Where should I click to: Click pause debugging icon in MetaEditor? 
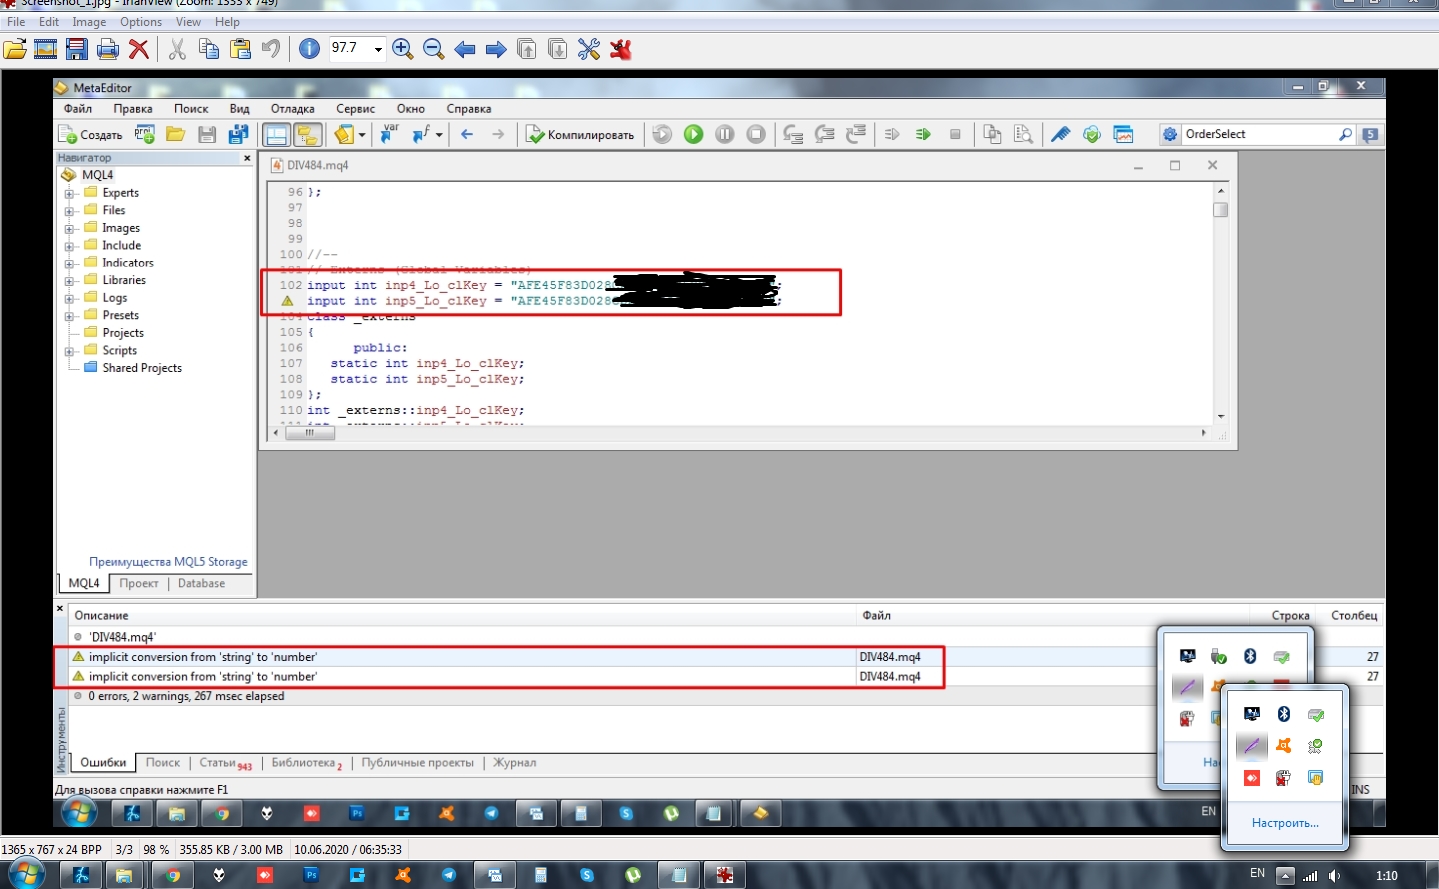pyautogui.click(x=725, y=134)
